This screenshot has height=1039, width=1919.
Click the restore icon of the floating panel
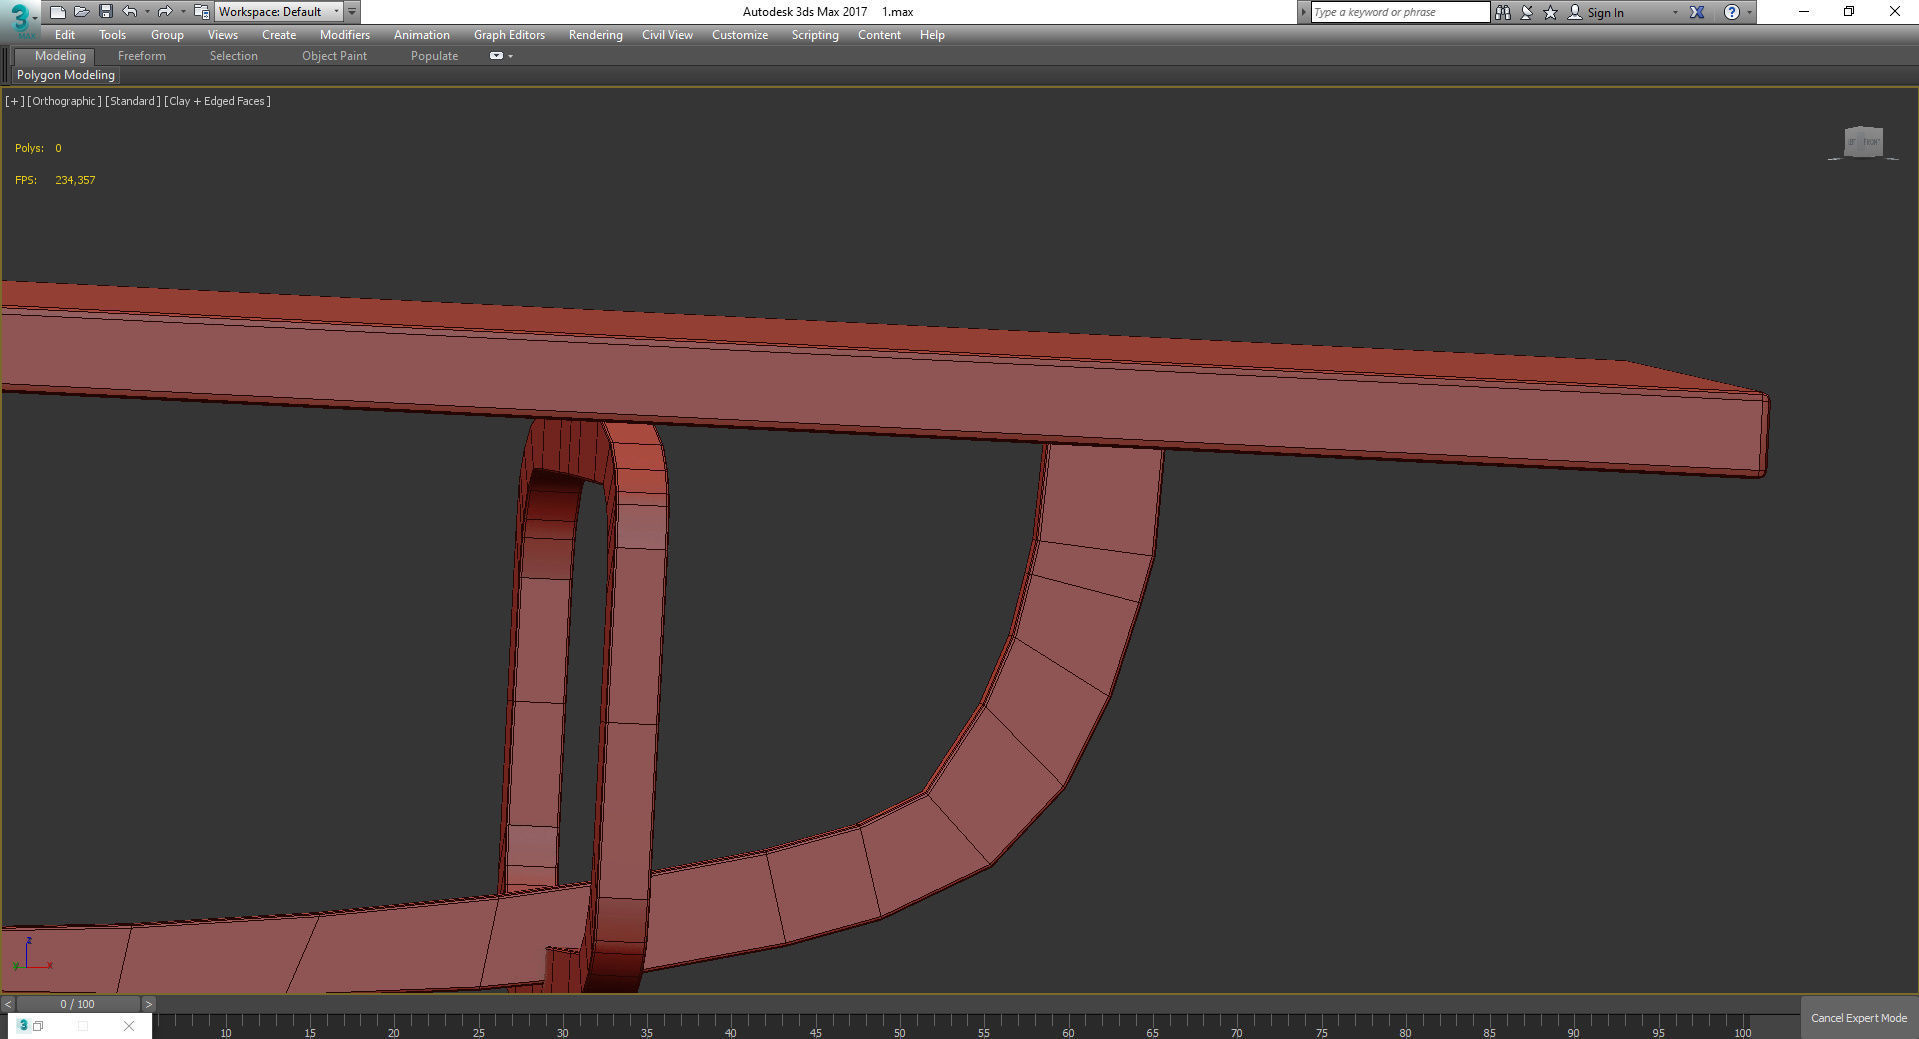(x=38, y=1026)
